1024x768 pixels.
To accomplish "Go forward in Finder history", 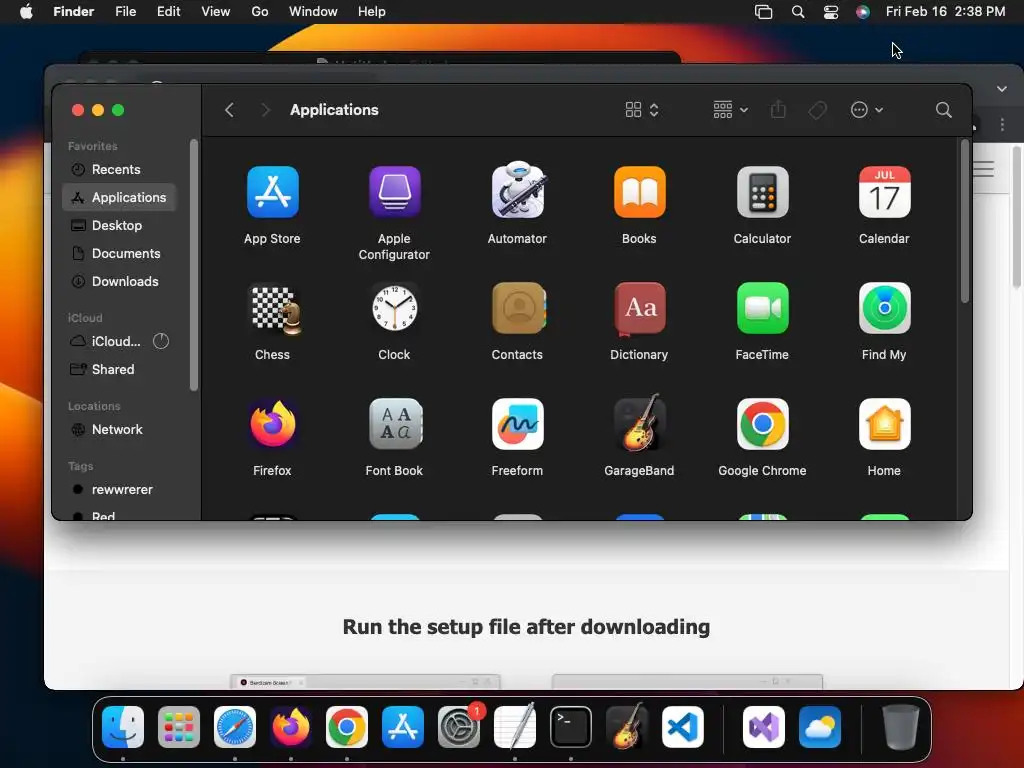I will [265, 110].
